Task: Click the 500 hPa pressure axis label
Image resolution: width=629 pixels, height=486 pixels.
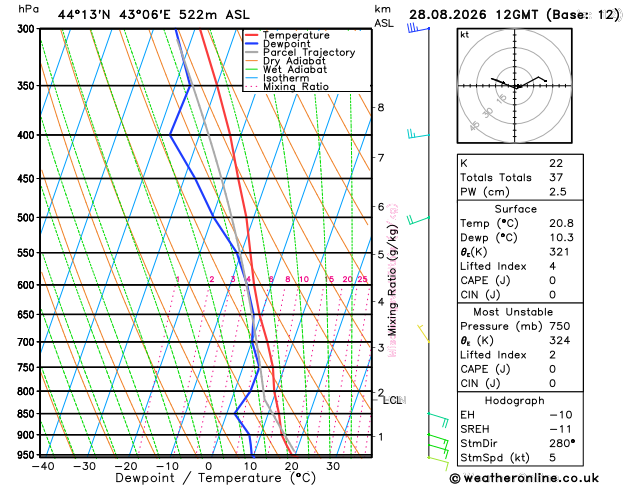Action: tap(28, 218)
